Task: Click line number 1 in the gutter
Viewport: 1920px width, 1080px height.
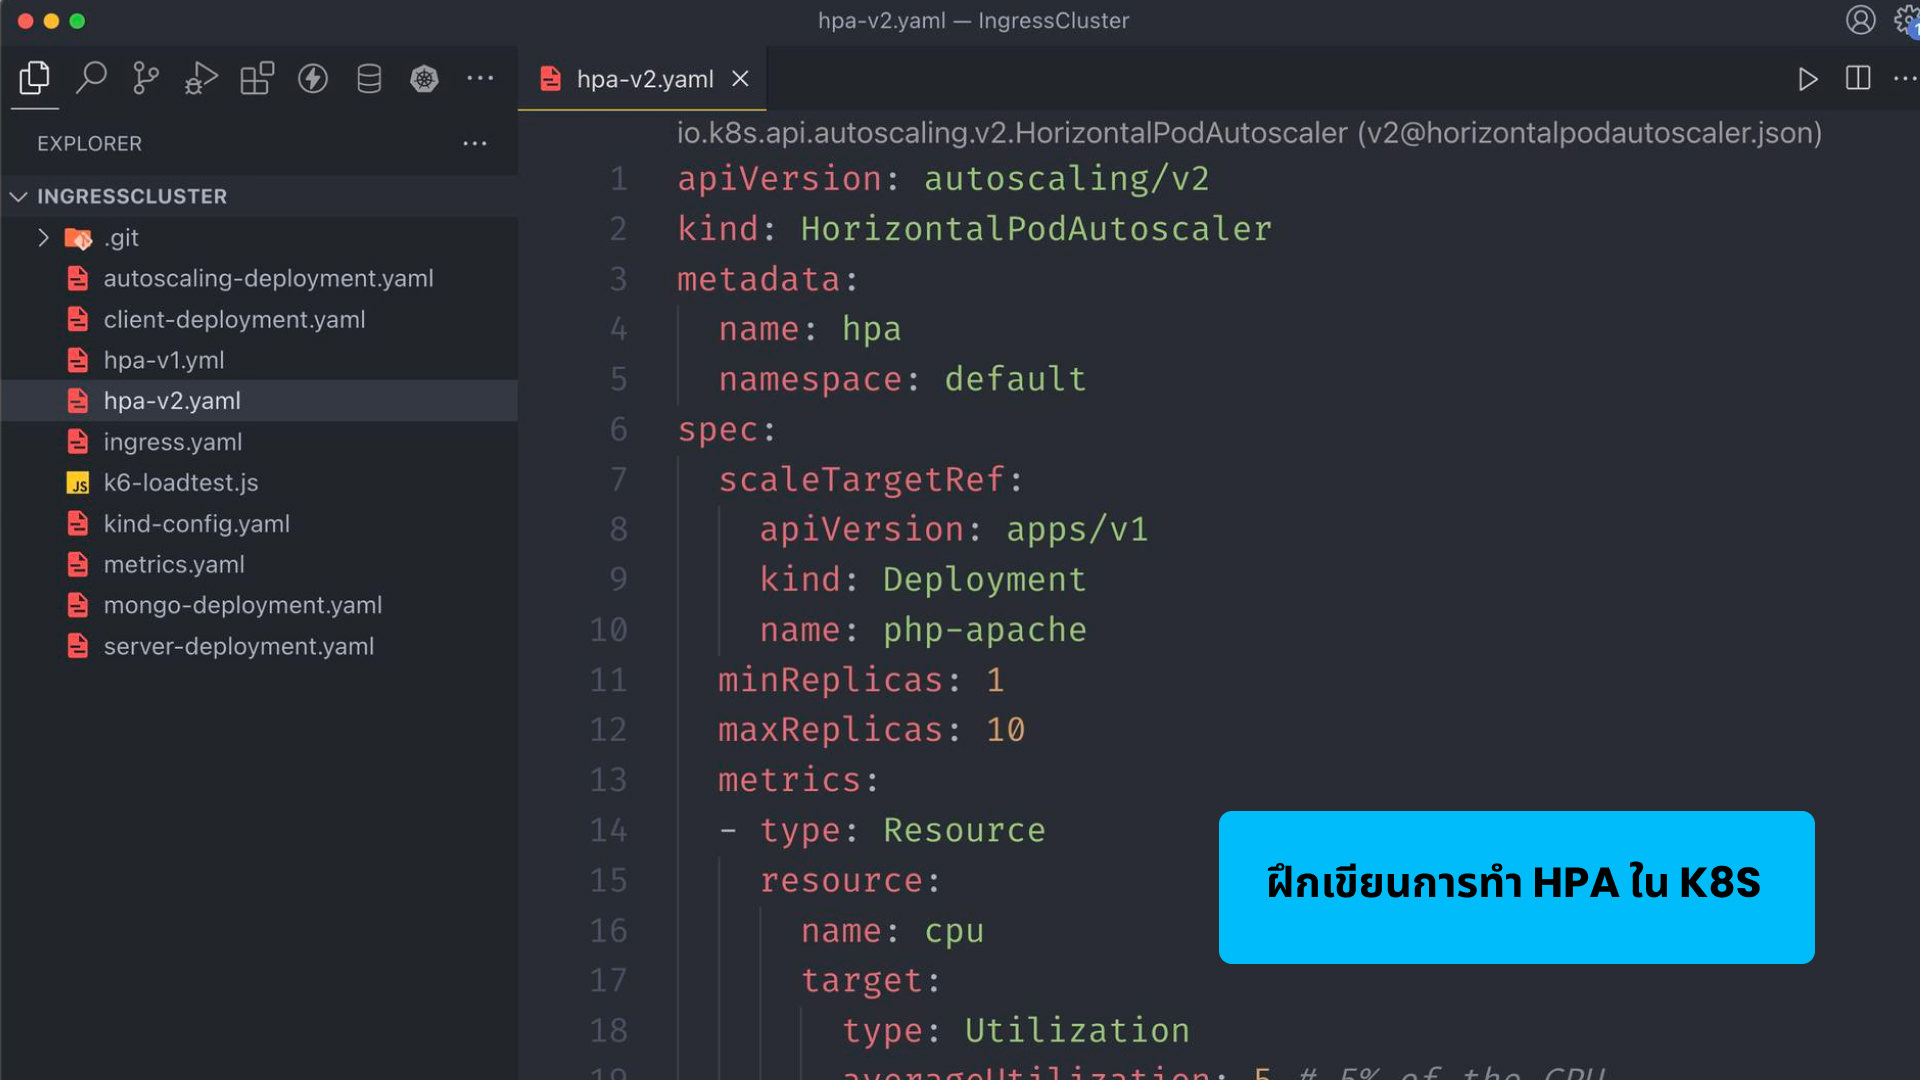Action: pos(618,179)
